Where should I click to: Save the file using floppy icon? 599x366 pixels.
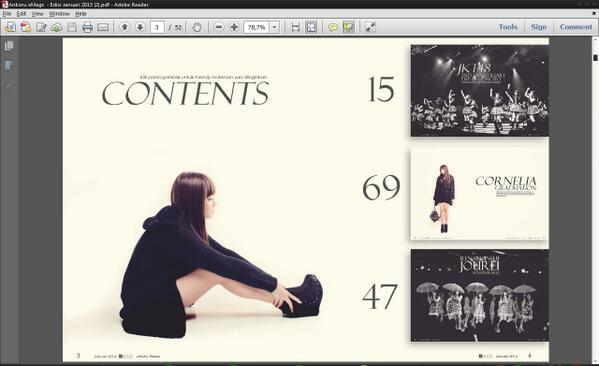pyautogui.click(x=72, y=27)
